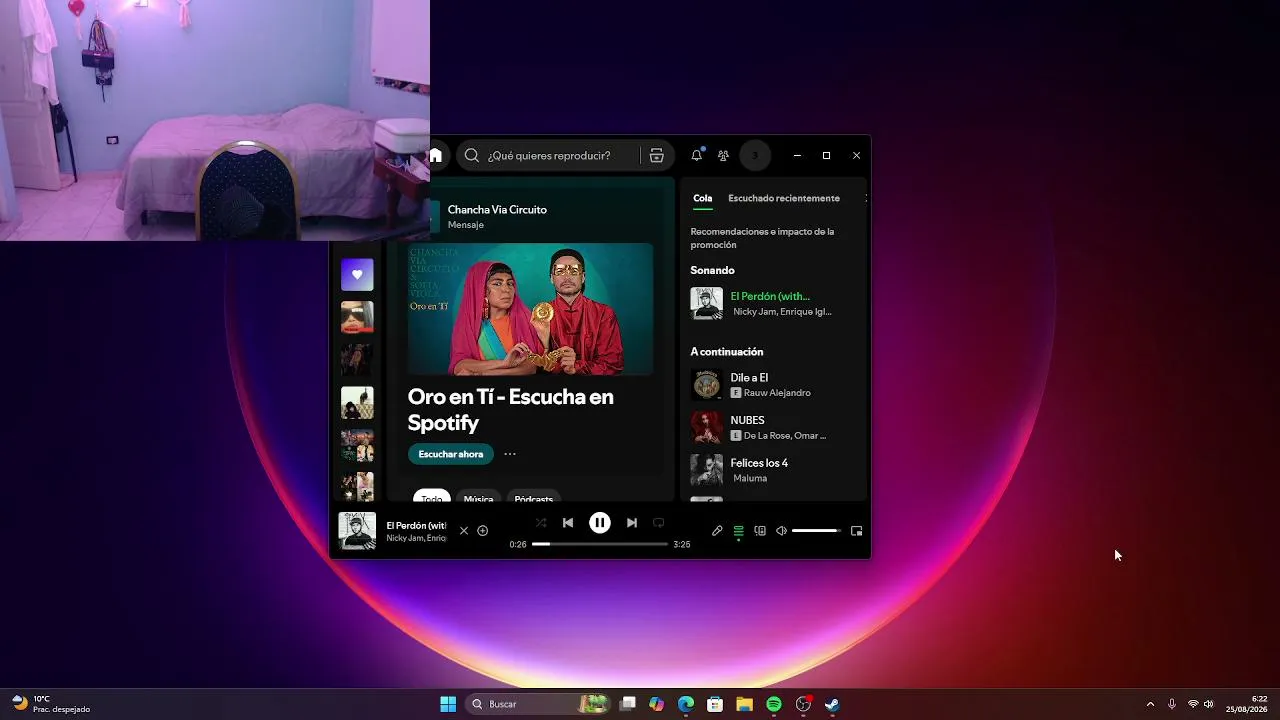Open Liked Songs heart playlist
Screen dimensions: 1280x720
pos(357,275)
